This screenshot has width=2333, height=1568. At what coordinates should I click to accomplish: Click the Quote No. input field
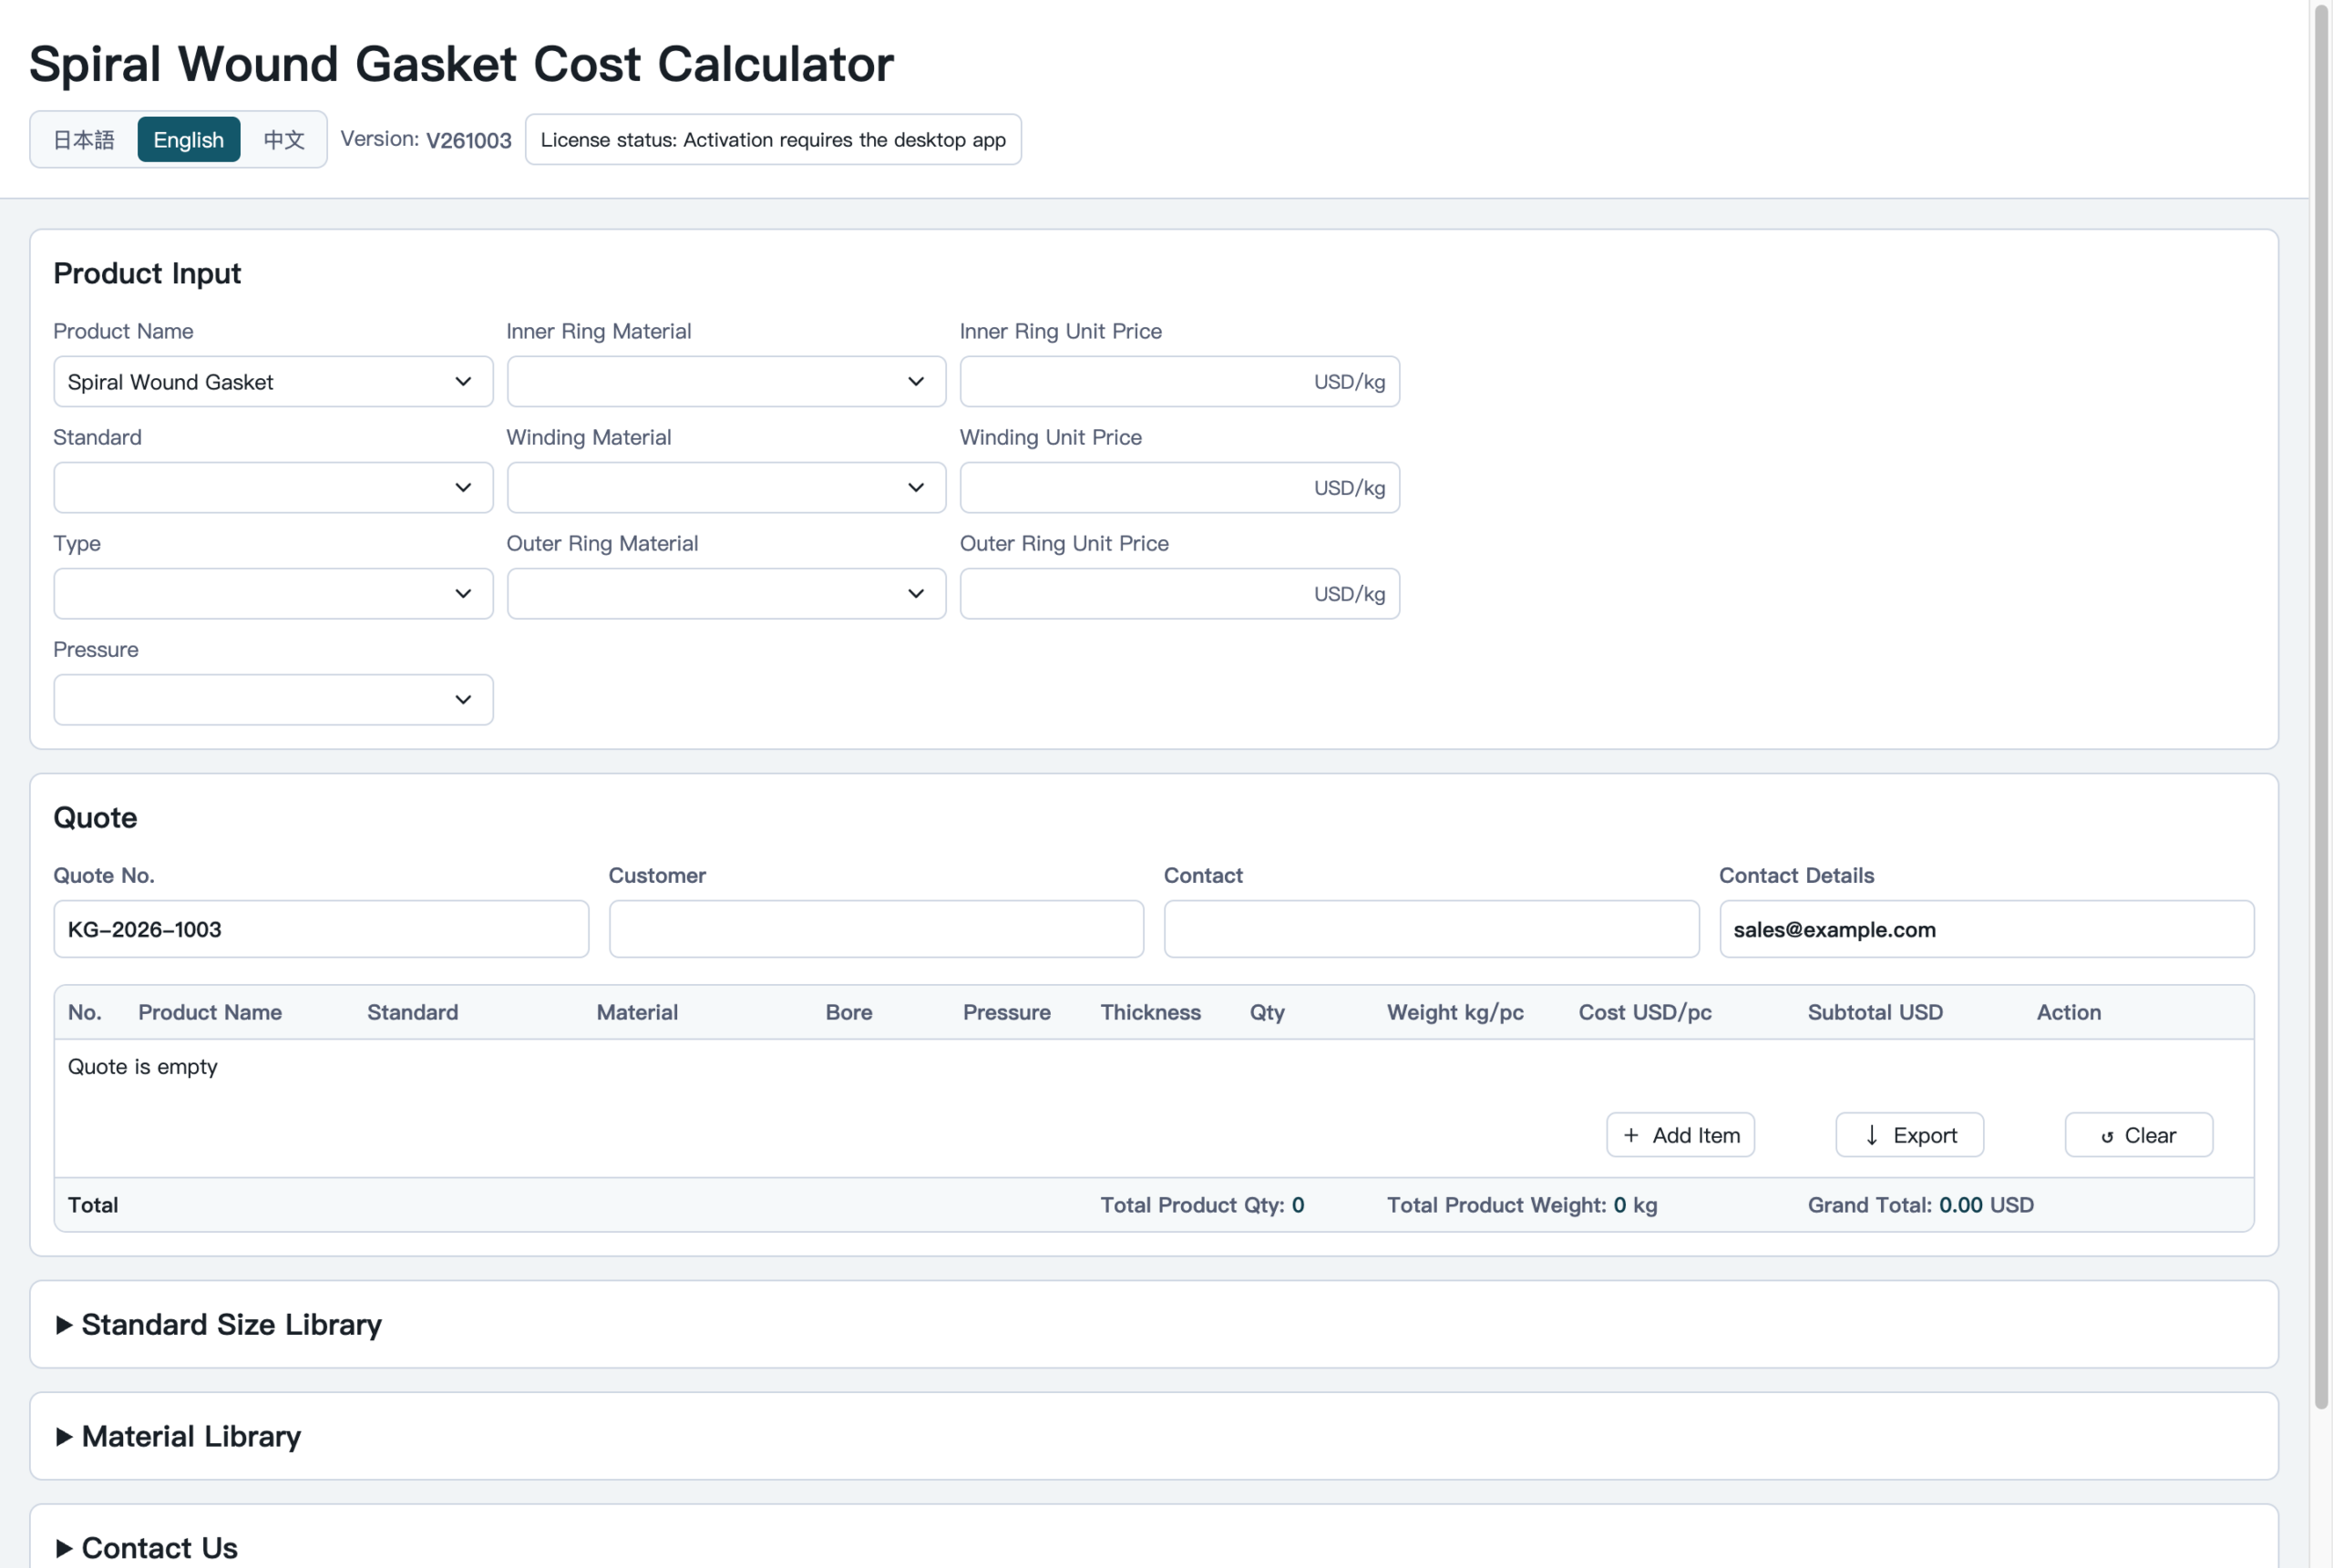(321, 929)
